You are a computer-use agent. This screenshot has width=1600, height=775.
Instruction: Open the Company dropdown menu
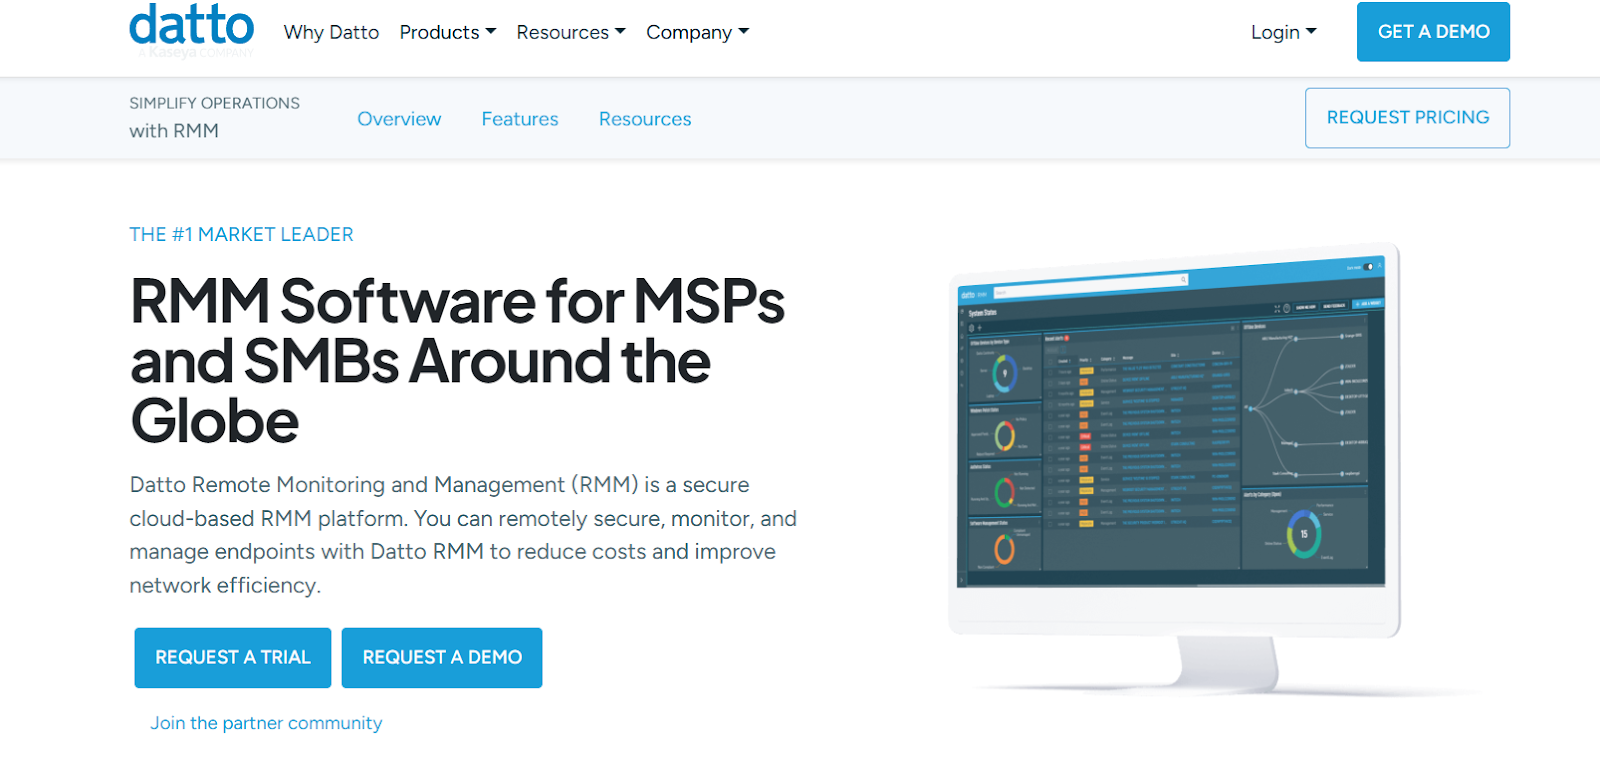[x=697, y=32]
